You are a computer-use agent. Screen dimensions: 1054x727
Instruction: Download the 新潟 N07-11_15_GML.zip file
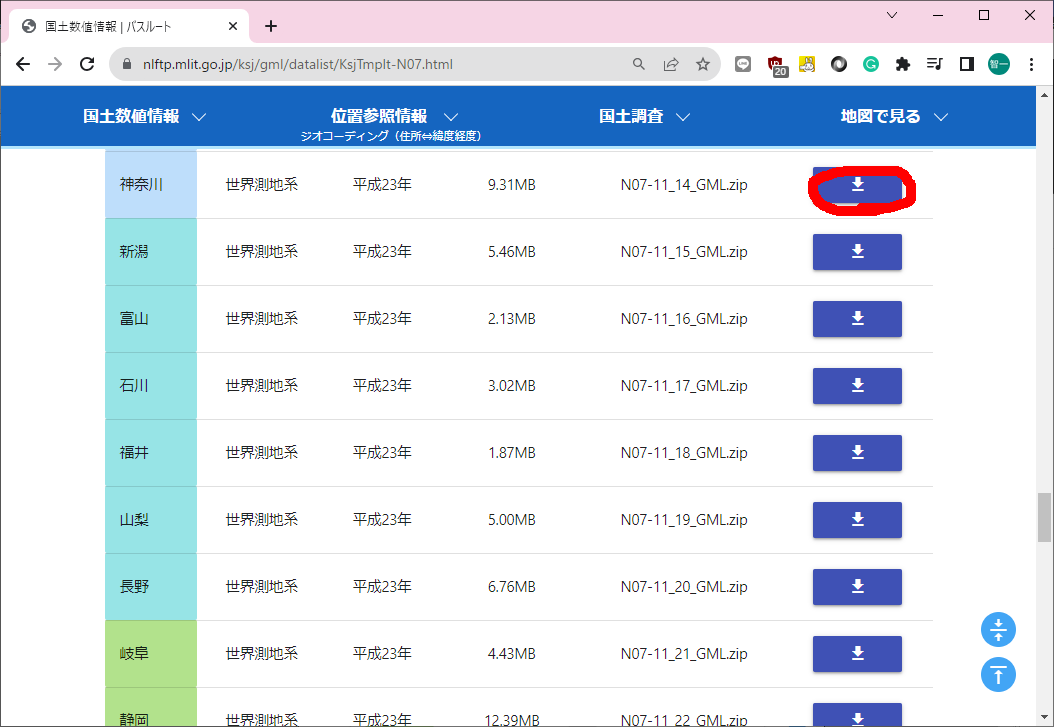coord(857,252)
